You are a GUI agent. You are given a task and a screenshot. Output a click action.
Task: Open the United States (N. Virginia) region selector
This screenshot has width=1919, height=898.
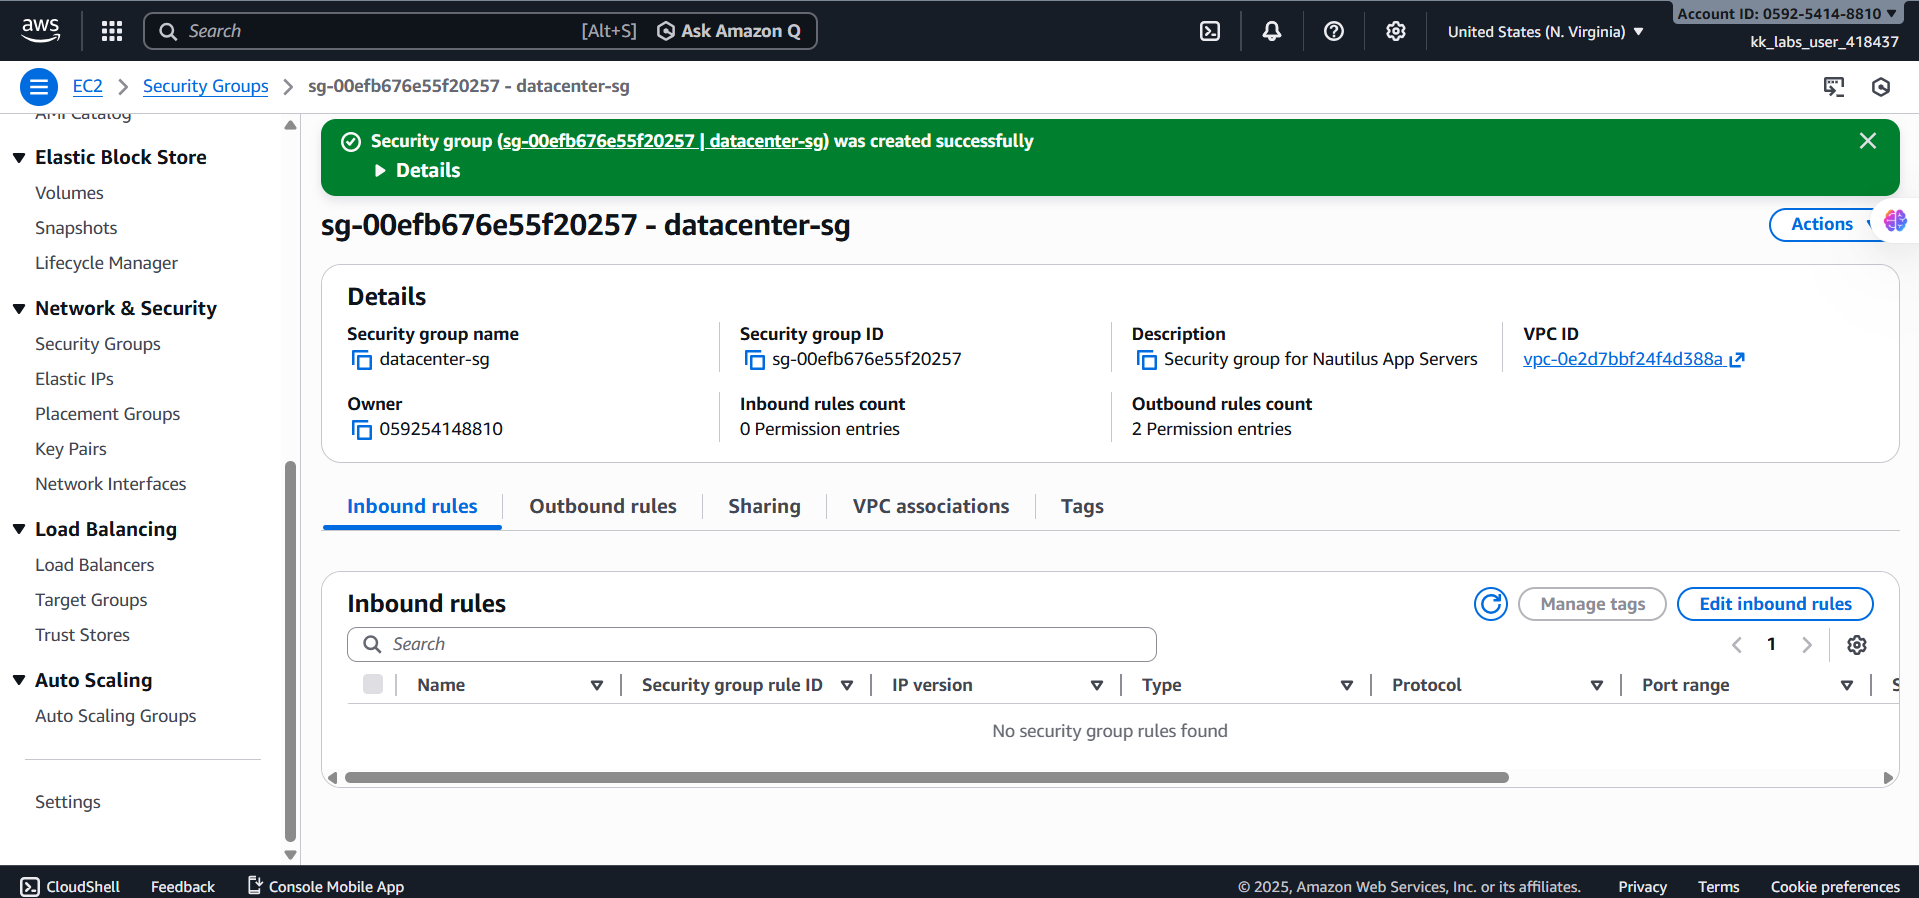pyautogui.click(x=1545, y=32)
